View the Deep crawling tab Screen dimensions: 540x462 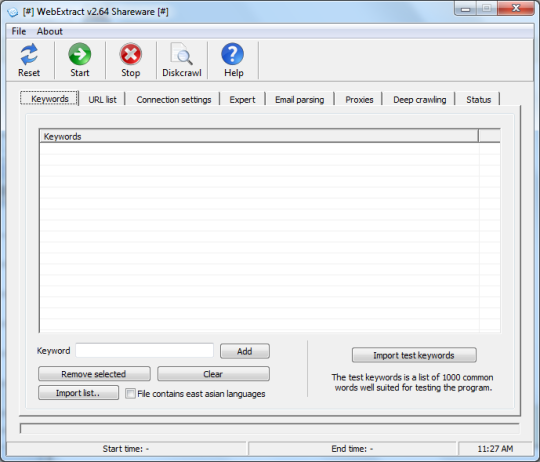(419, 99)
